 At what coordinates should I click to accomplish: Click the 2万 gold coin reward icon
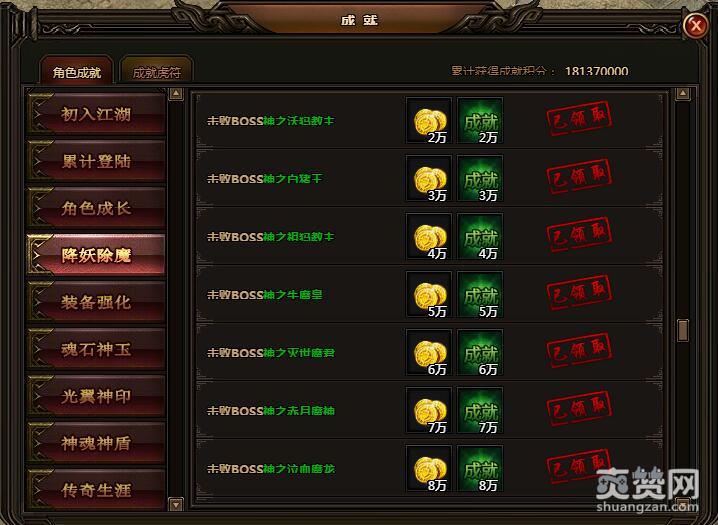tap(429, 120)
